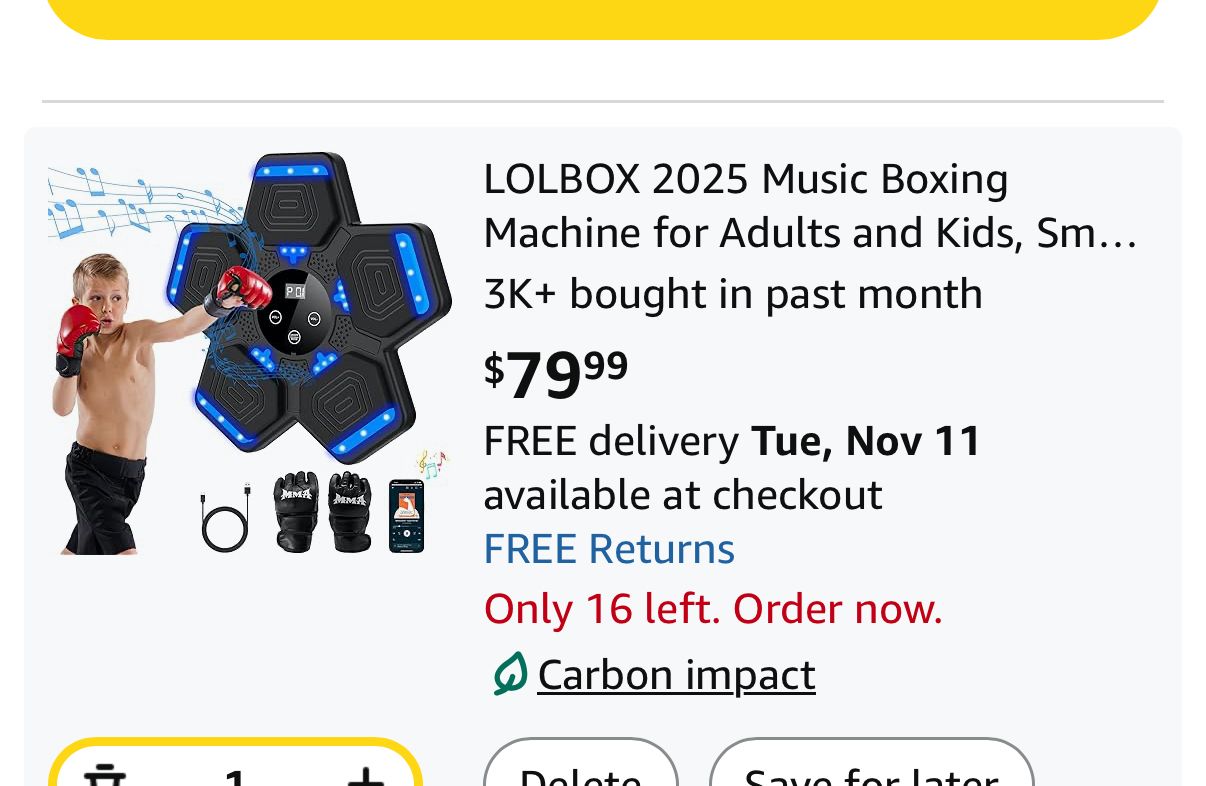Click the '3K+ bought in past month' text
This screenshot has height=786, width=1206.
(x=733, y=294)
